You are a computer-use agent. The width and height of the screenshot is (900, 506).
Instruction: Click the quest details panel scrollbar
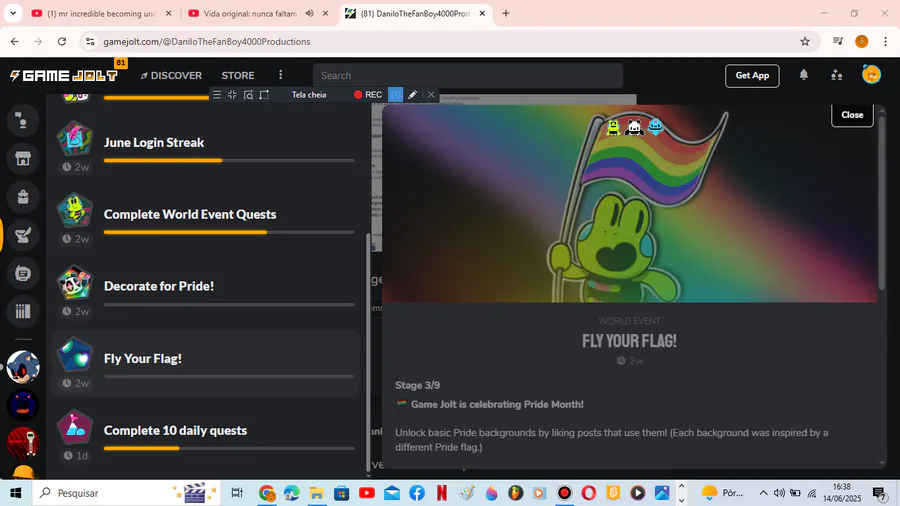pos(882,201)
